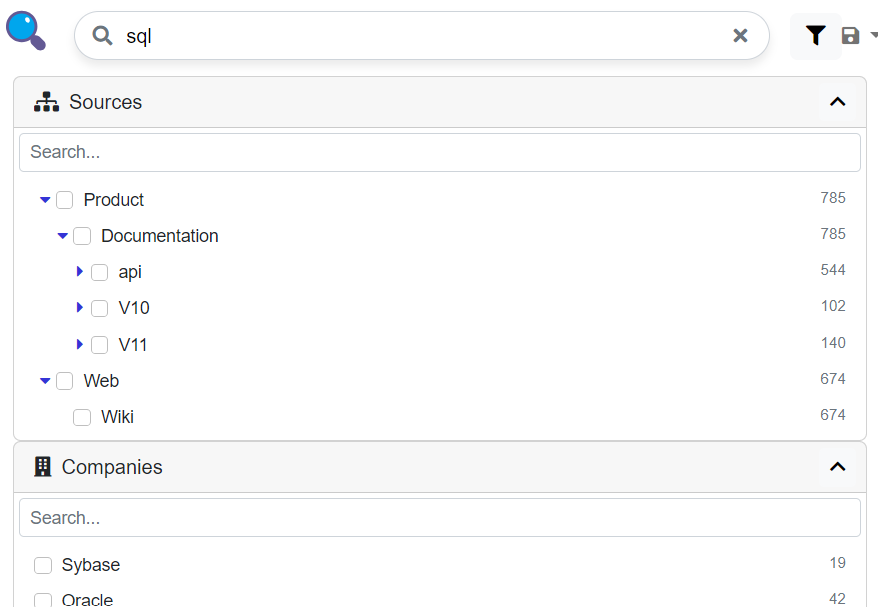Click the magnifier icon inside the search bar
The image size is (878, 607).
101,35
